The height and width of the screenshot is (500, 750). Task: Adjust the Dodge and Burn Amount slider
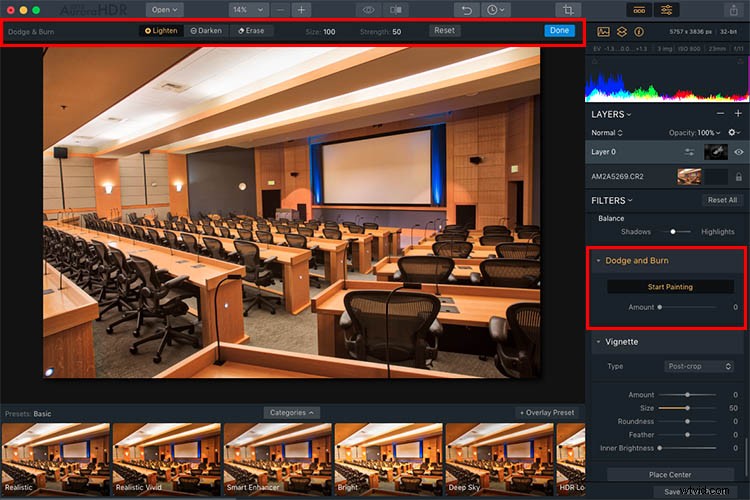pyautogui.click(x=687, y=307)
